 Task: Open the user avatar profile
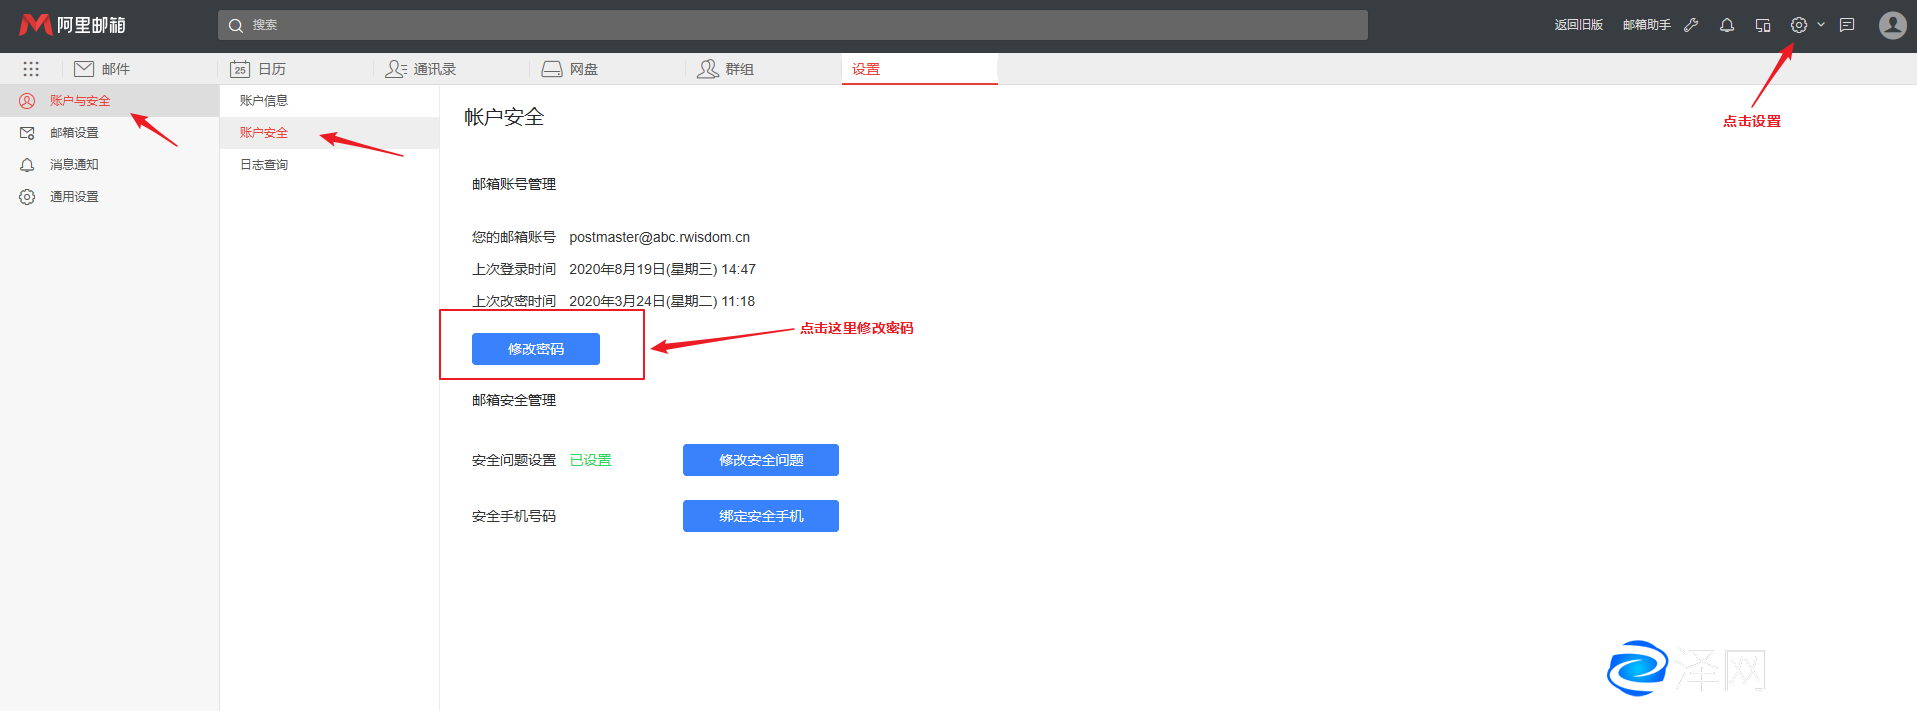(x=1892, y=25)
